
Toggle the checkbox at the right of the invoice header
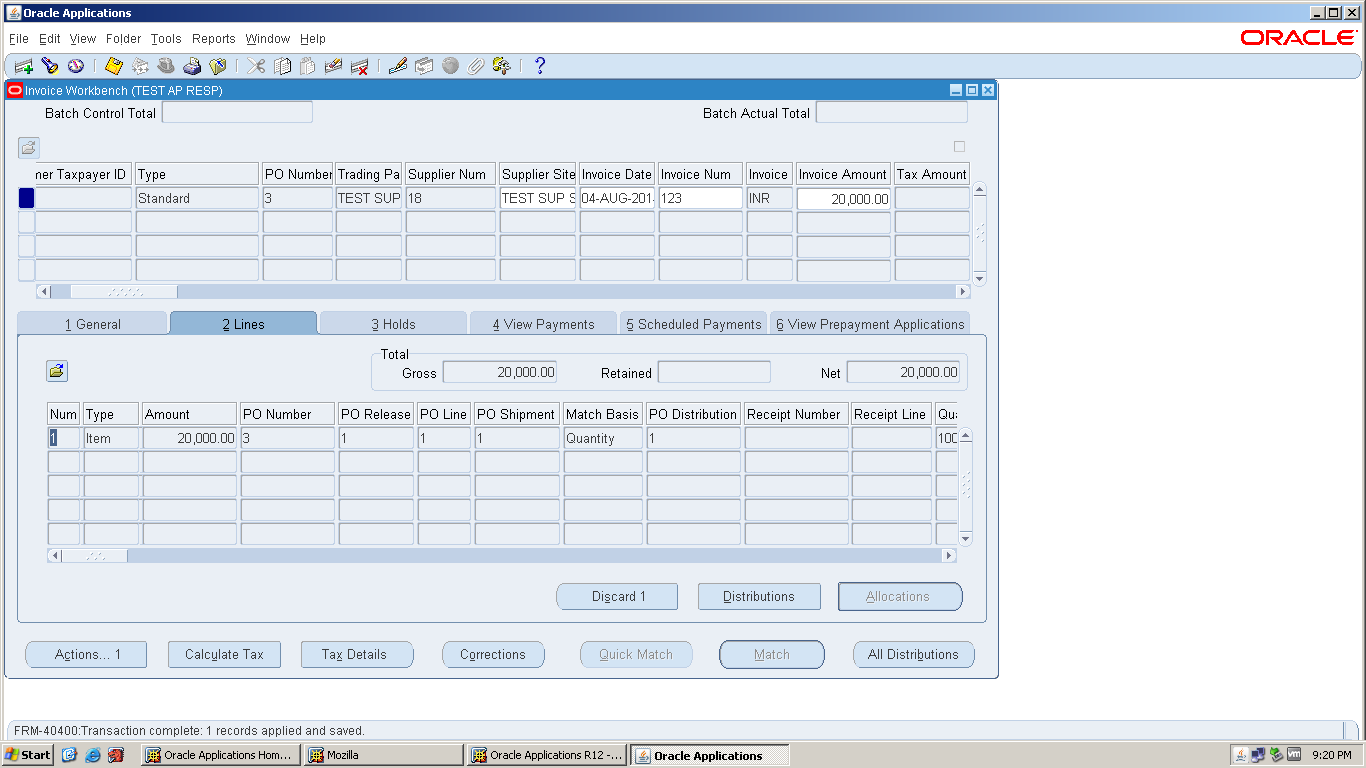point(960,147)
